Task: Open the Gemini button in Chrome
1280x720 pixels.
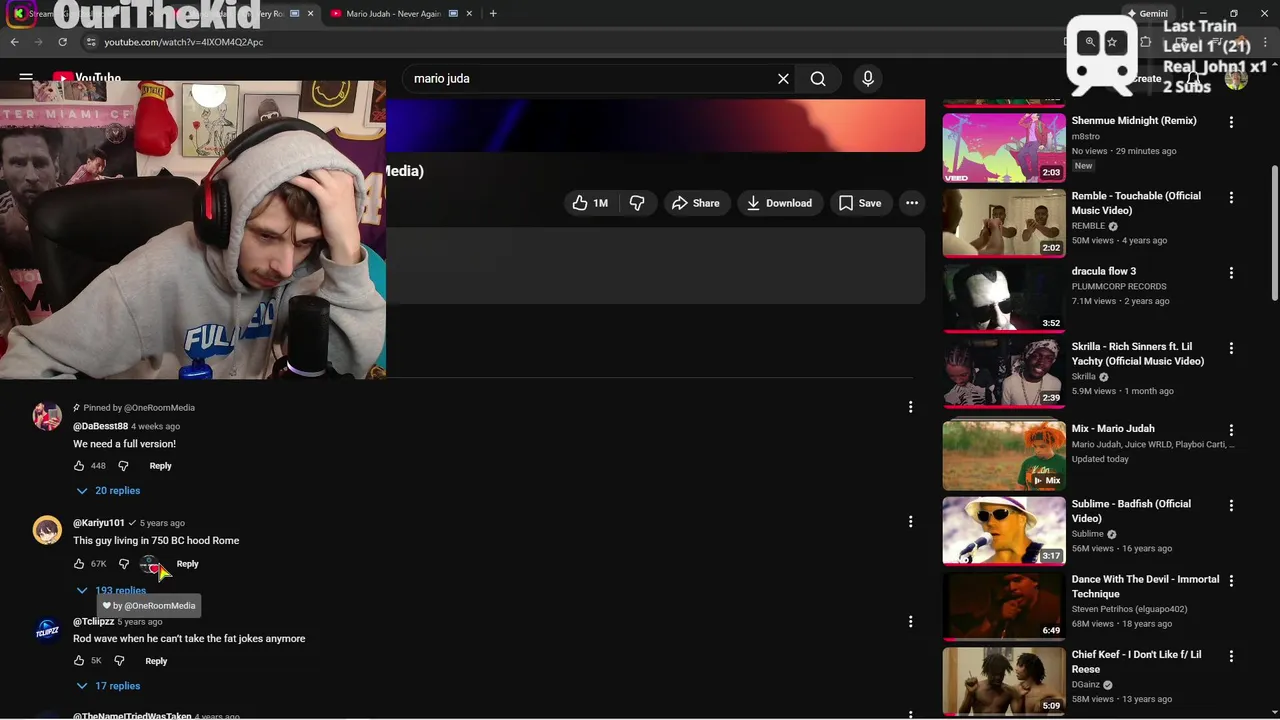Action: point(1147,14)
